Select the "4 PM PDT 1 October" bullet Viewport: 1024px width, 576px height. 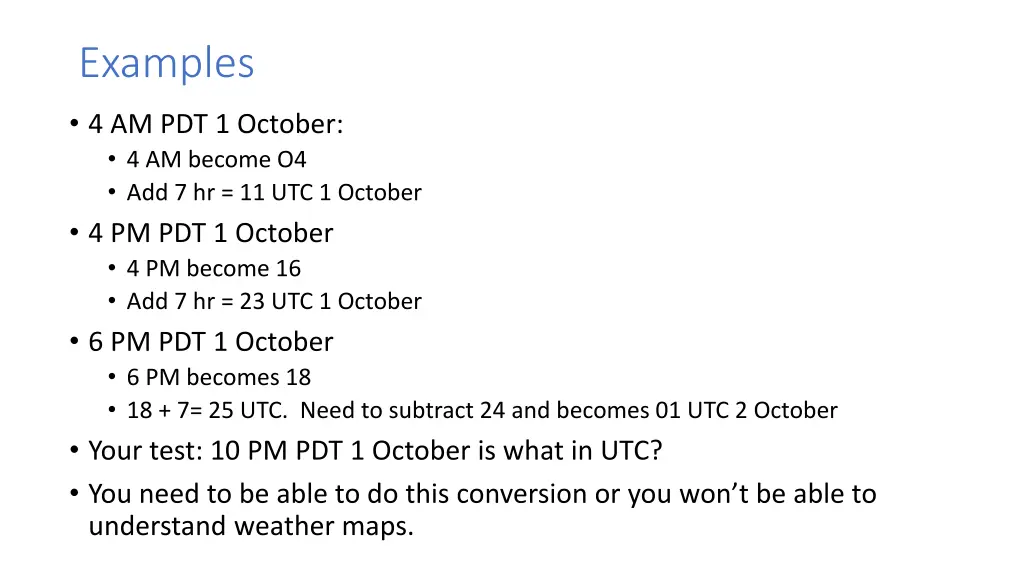click(210, 233)
